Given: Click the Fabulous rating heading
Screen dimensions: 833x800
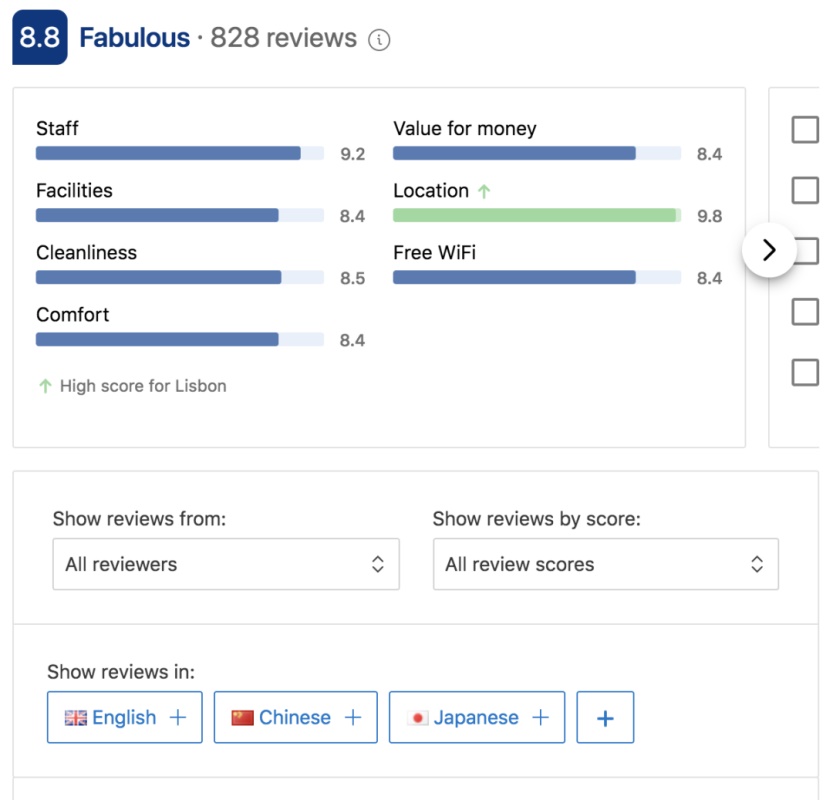Looking at the screenshot, I should tap(134, 38).
